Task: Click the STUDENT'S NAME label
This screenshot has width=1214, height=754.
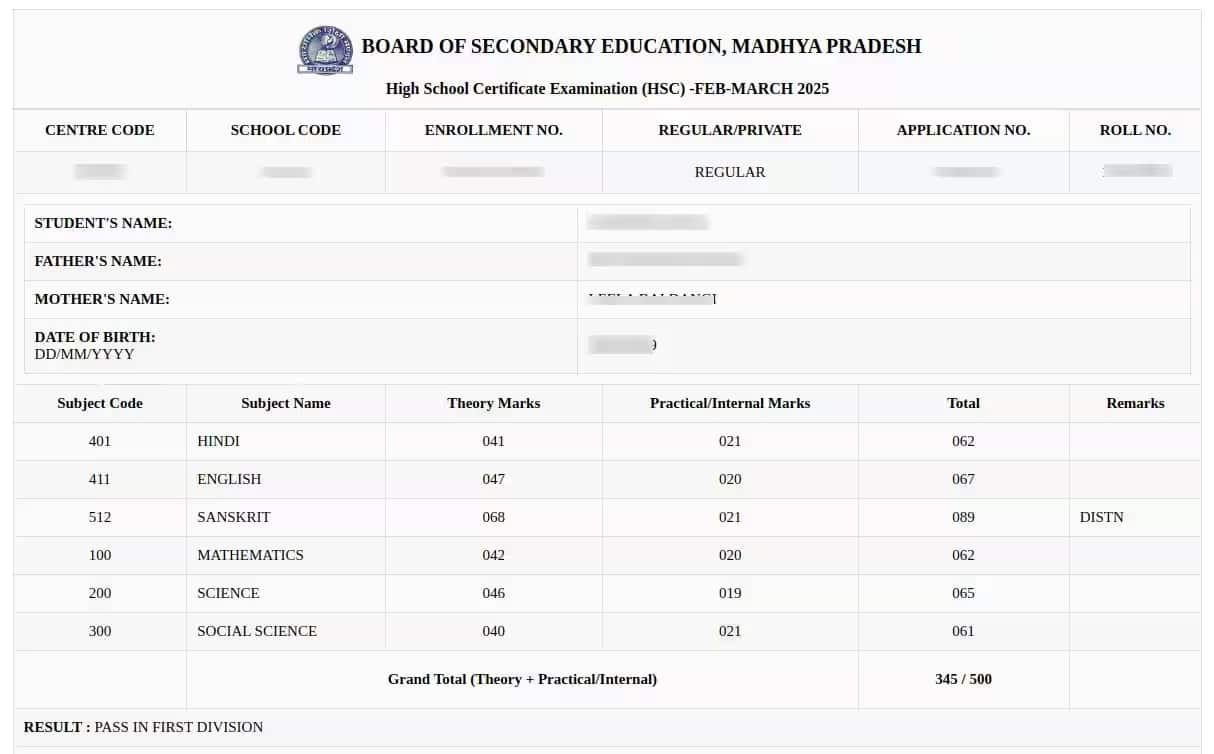Action: (103, 223)
